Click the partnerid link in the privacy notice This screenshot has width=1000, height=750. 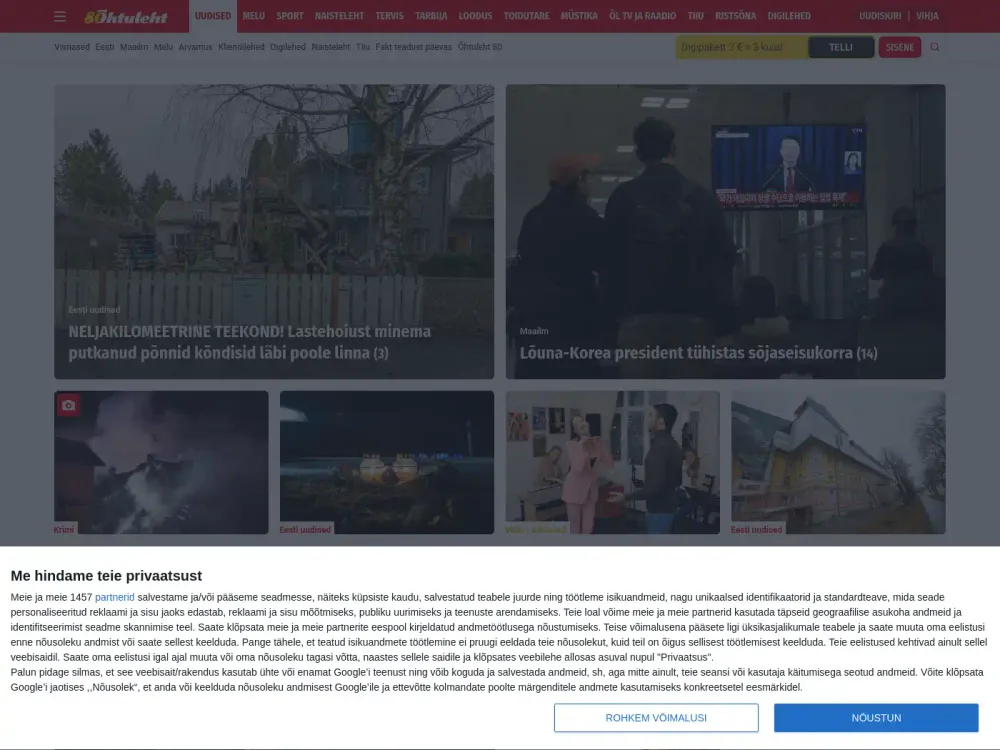click(114, 596)
